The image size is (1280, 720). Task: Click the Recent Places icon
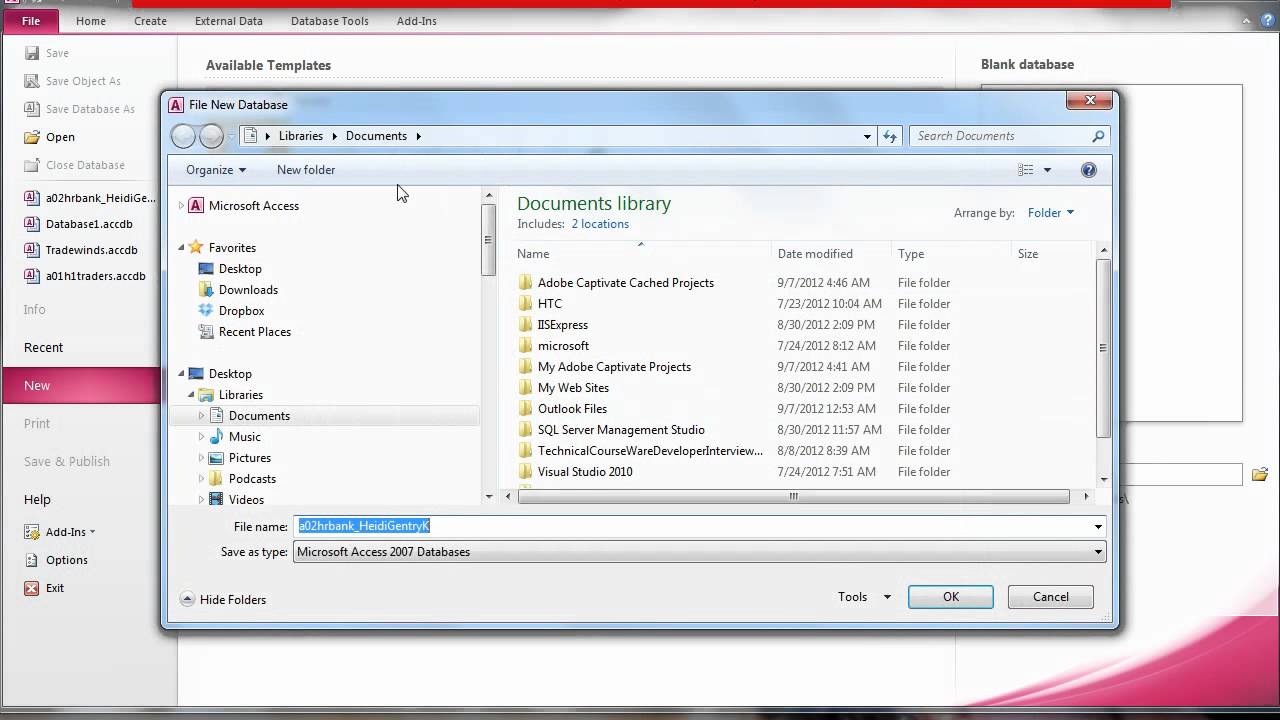pyautogui.click(x=206, y=331)
